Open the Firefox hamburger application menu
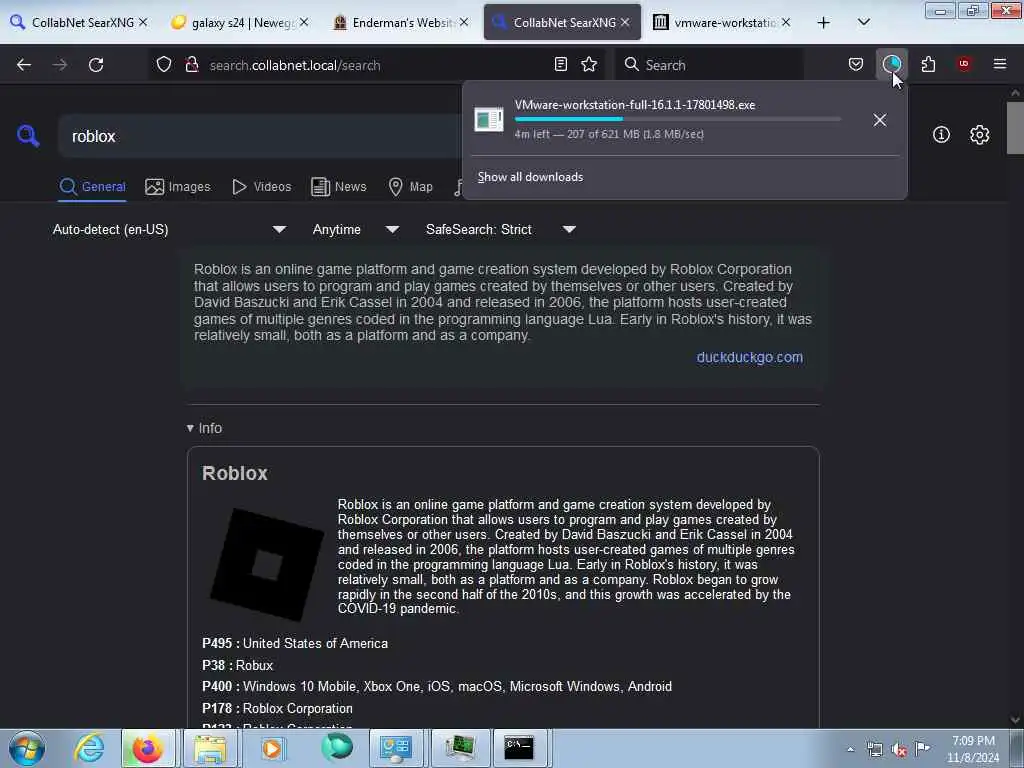The width and height of the screenshot is (1024, 768). (1000, 64)
